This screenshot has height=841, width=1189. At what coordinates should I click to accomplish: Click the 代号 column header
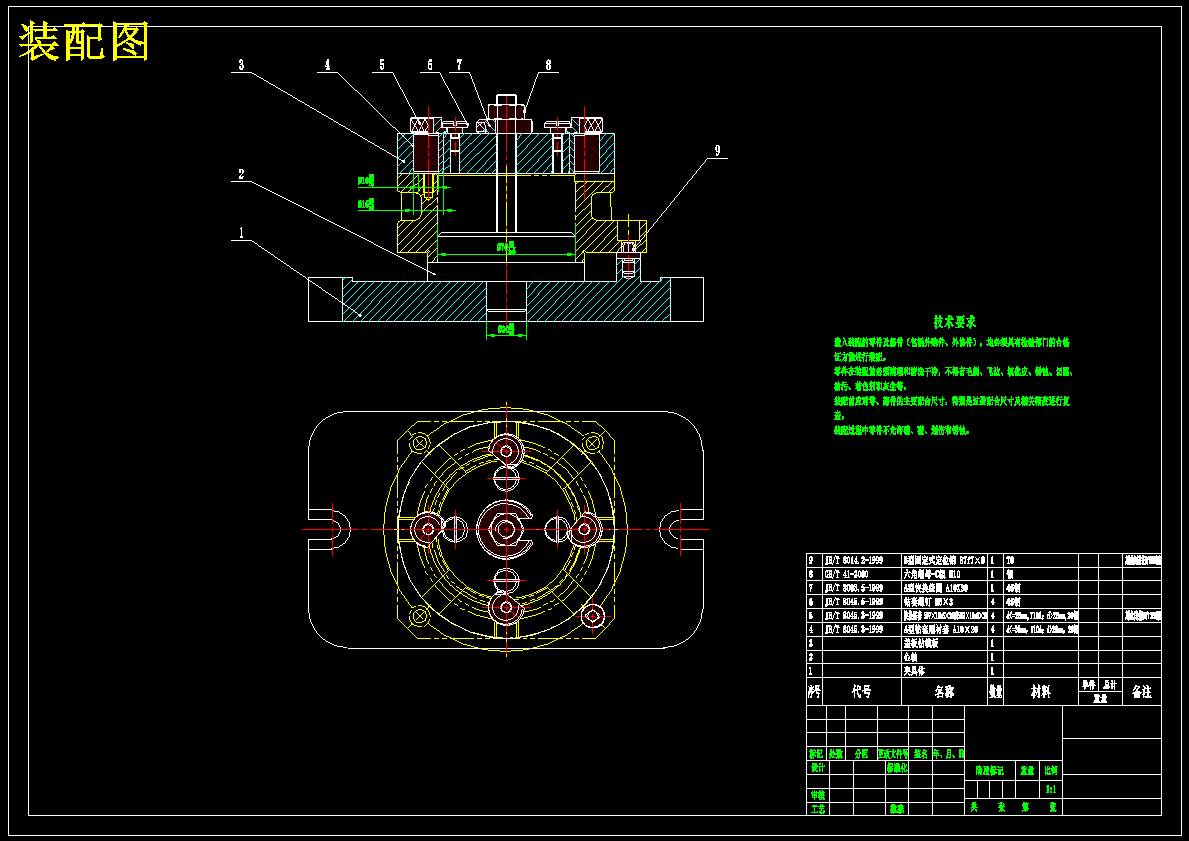tap(861, 692)
